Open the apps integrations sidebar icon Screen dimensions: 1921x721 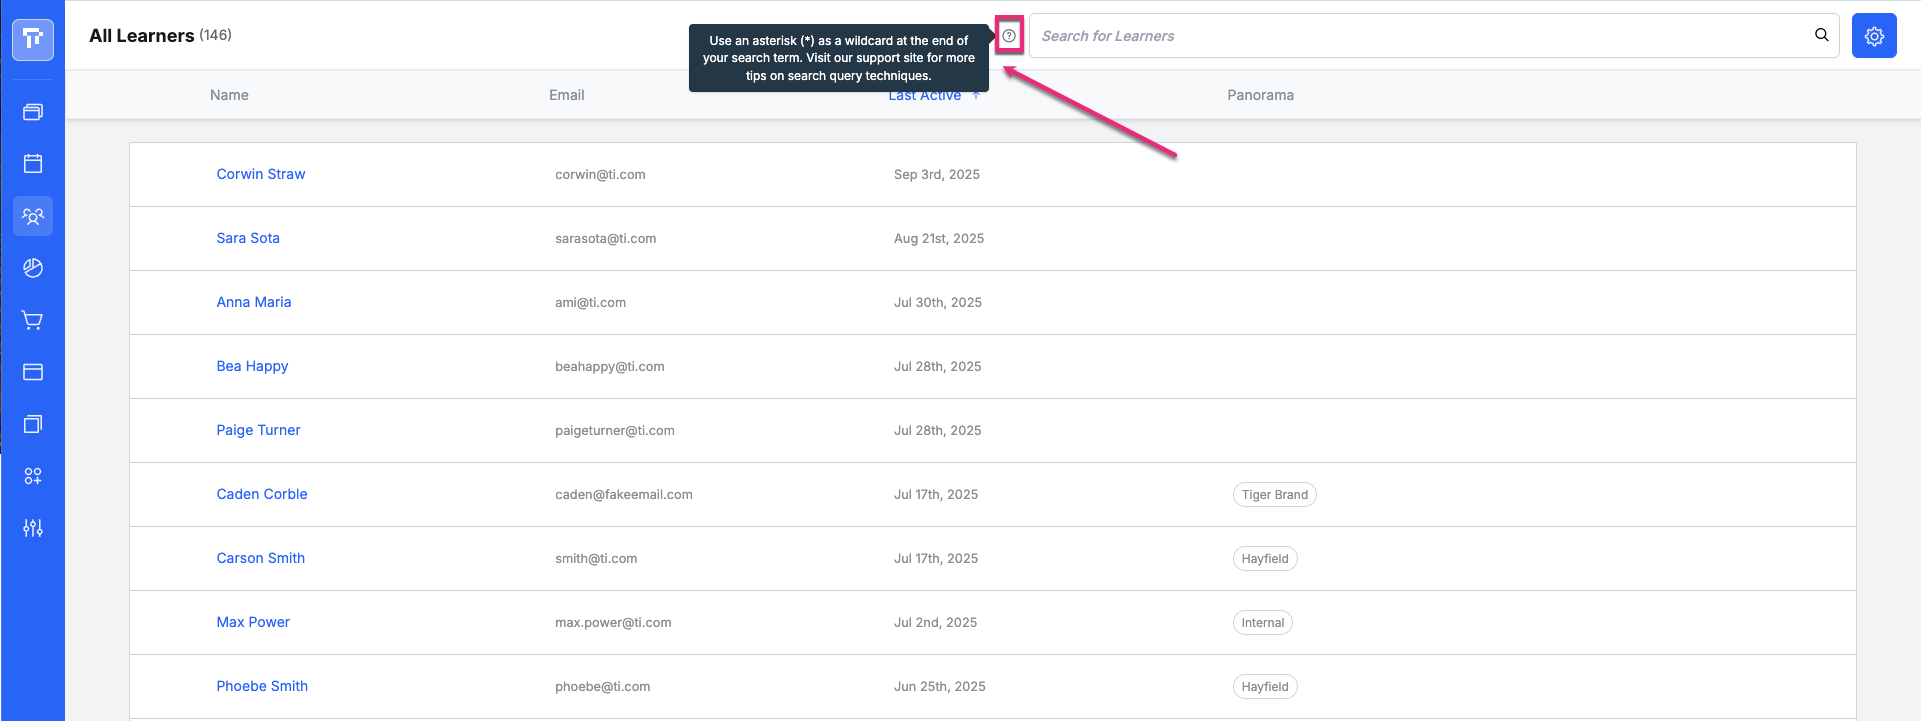pos(33,476)
